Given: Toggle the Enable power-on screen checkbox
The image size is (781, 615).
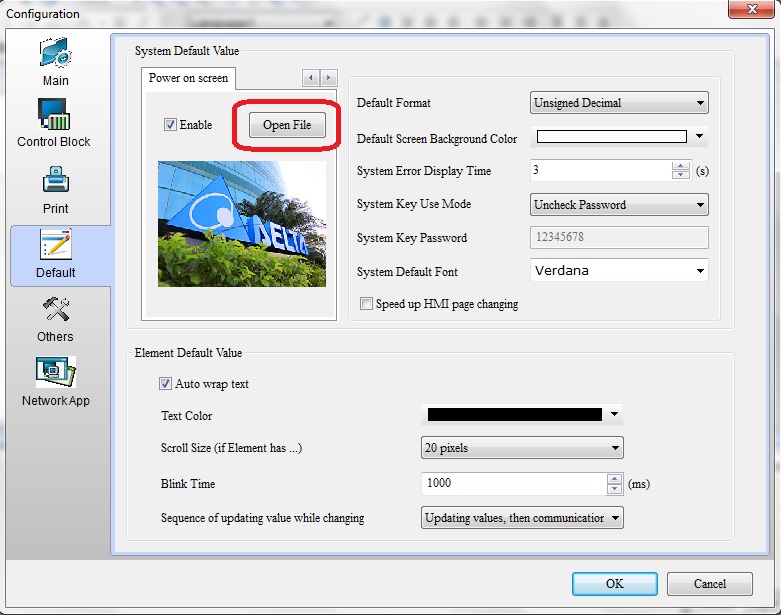Looking at the screenshot, I should click(x=170, y=125).
